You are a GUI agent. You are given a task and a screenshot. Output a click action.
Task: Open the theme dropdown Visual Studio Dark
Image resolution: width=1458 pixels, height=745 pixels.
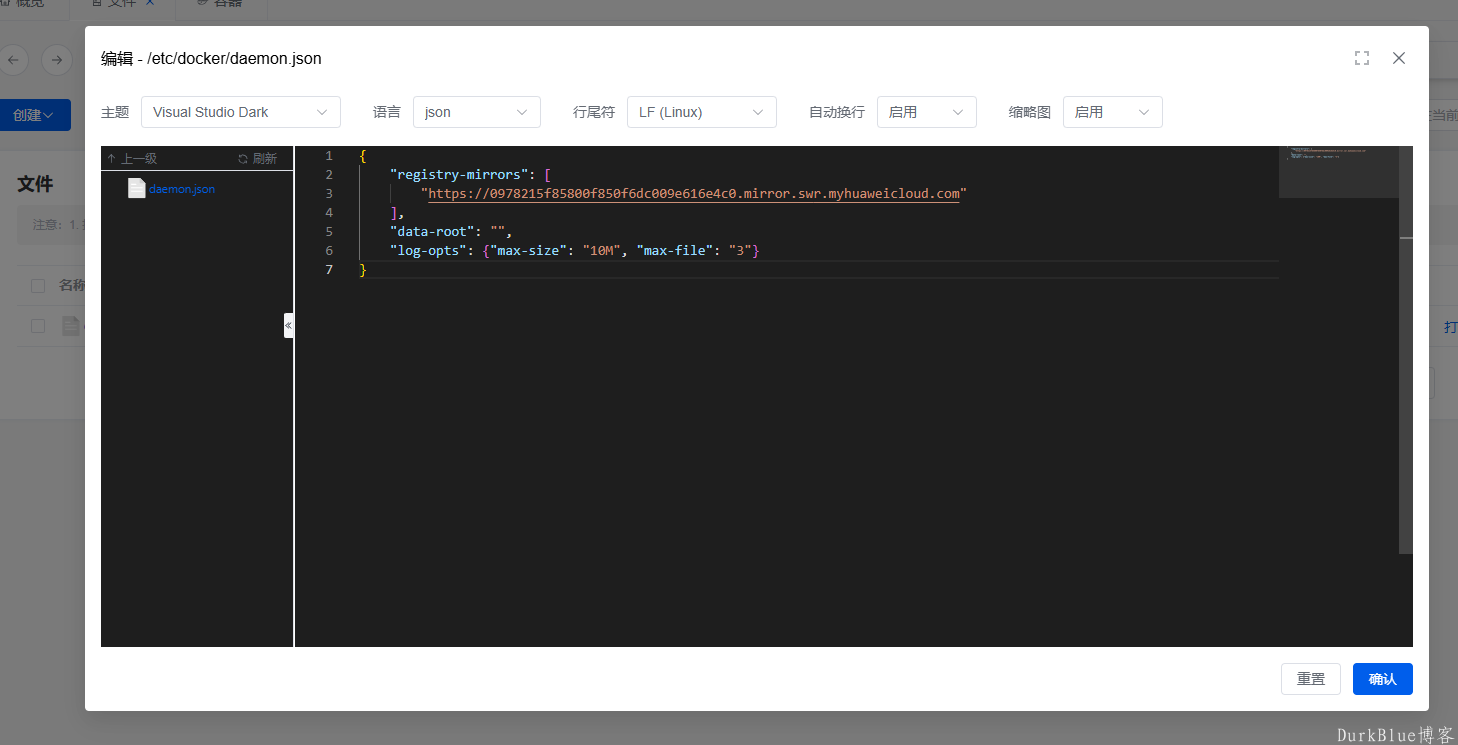tap(241, 112)
